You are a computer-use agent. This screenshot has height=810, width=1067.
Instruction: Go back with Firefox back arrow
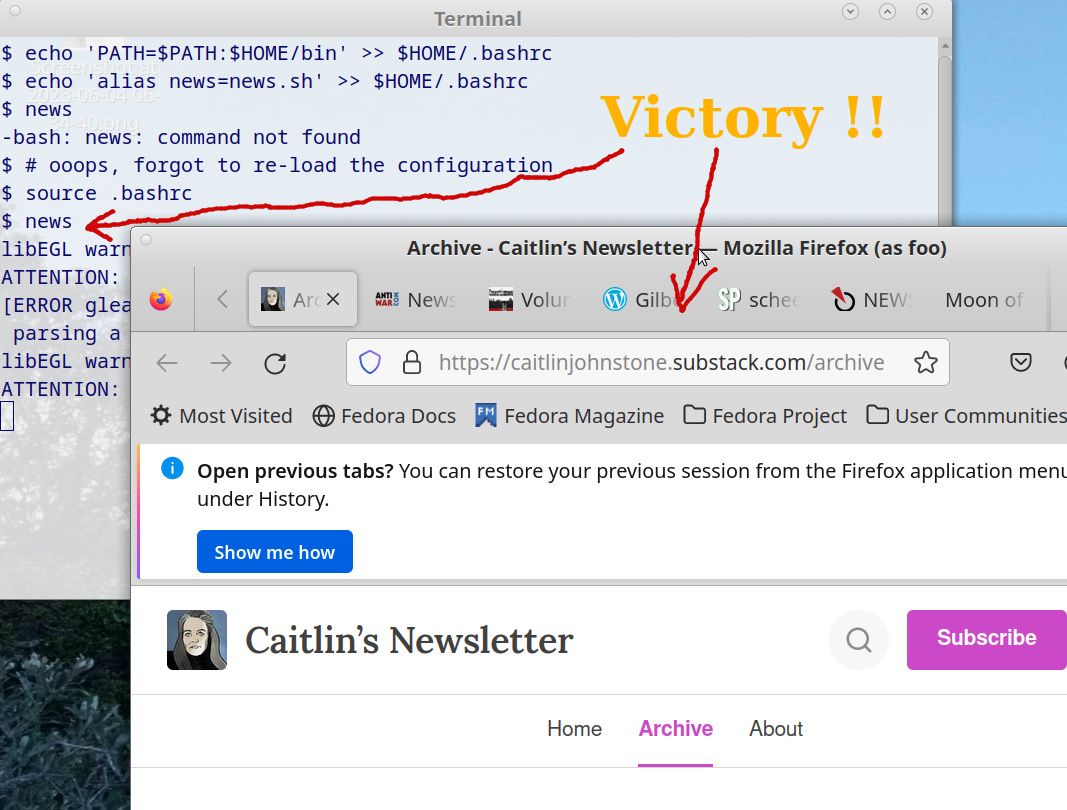pyautogui.click(x=167, y=363)
